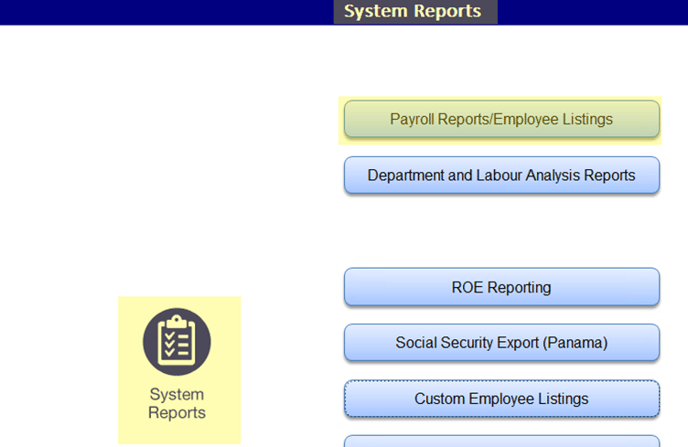Click the System Reports header title
688x447 pixels.
412,12
